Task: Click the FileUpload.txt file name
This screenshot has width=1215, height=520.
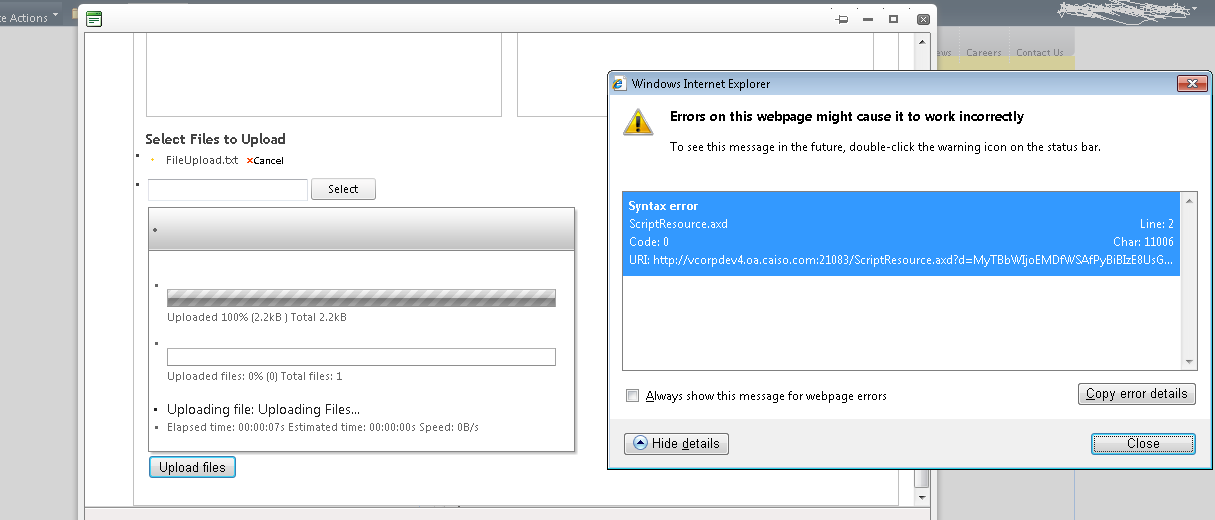Action: click(x=202, y=160)
